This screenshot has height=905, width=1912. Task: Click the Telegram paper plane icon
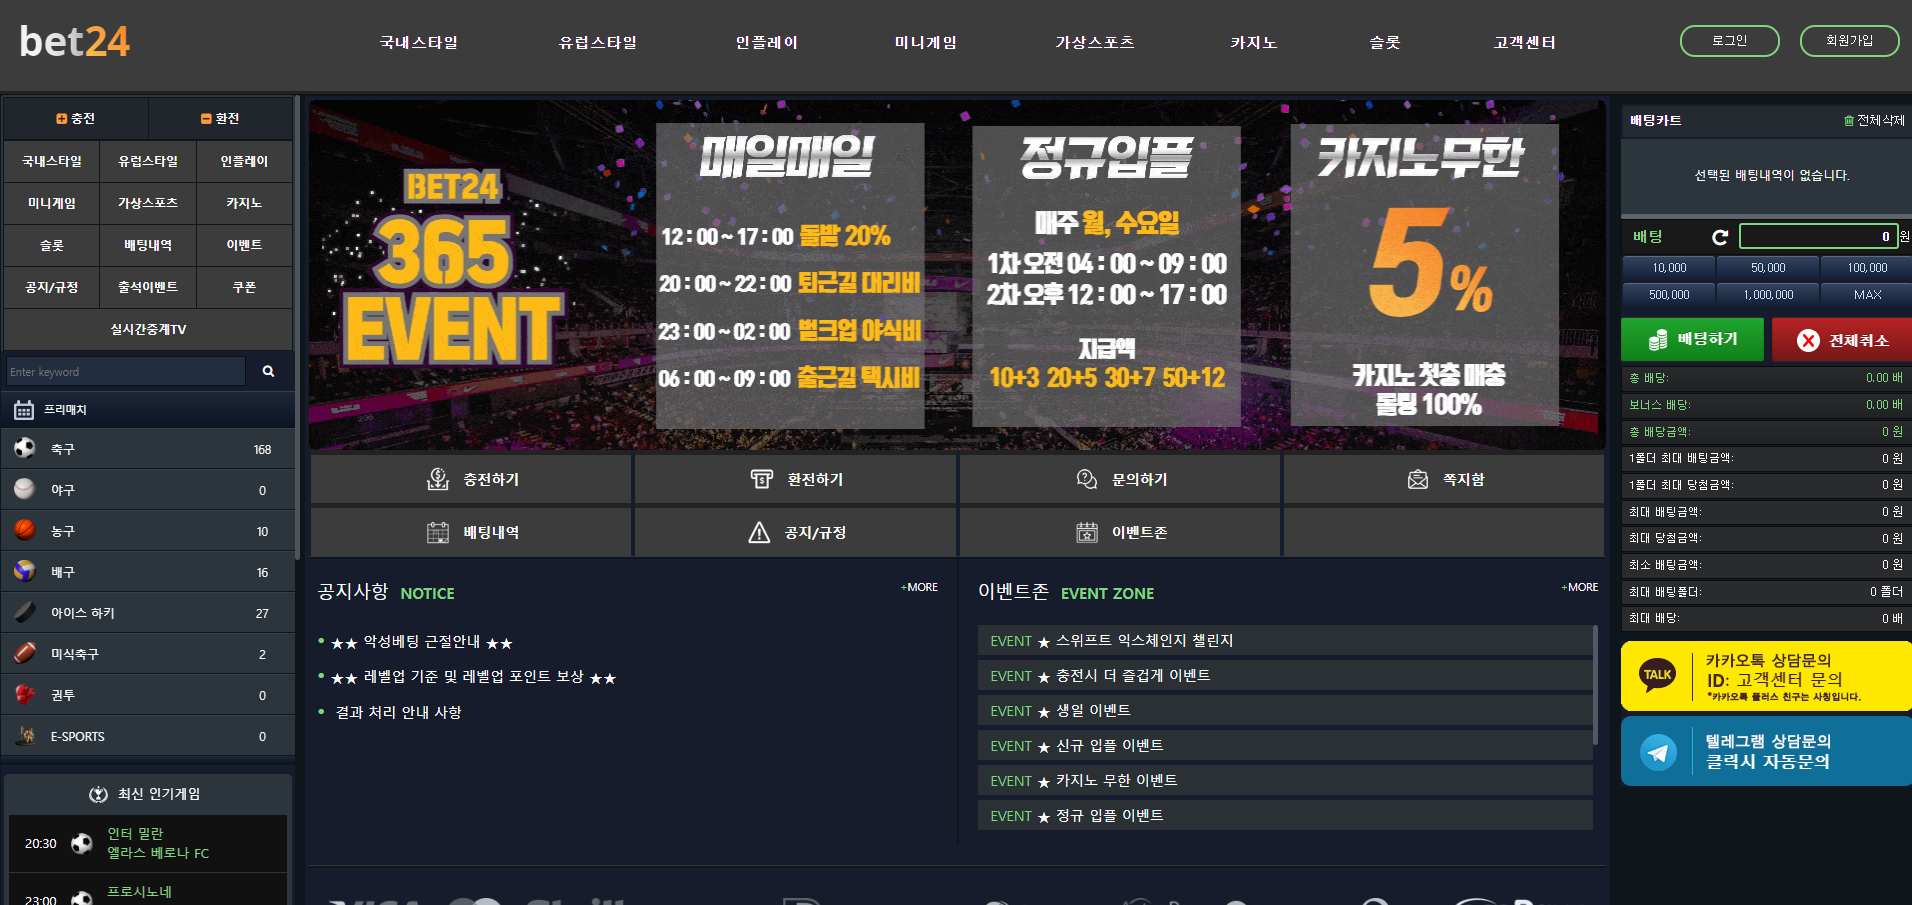tap(1658, 752)
